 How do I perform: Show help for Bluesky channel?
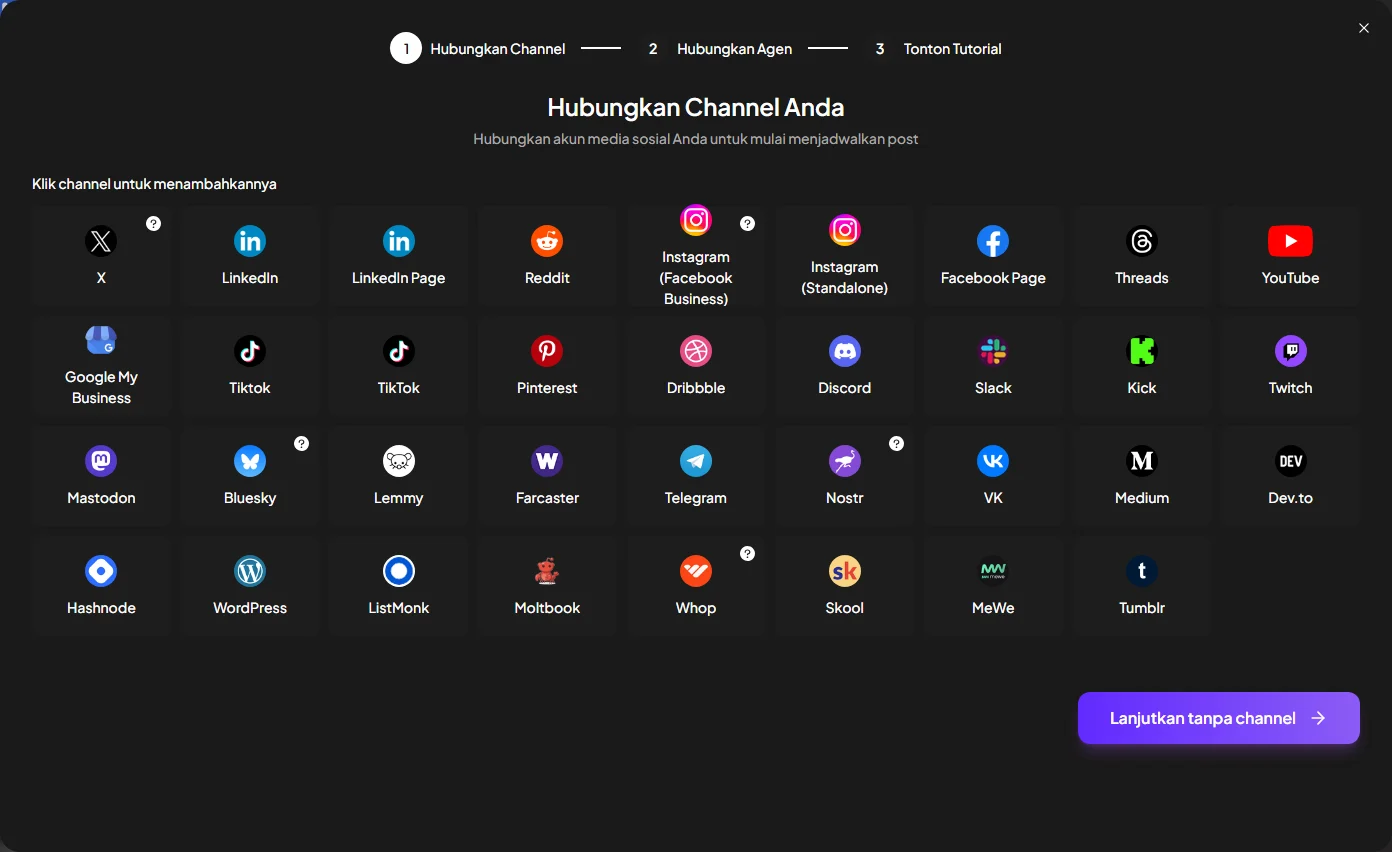[x=301, y=444]
